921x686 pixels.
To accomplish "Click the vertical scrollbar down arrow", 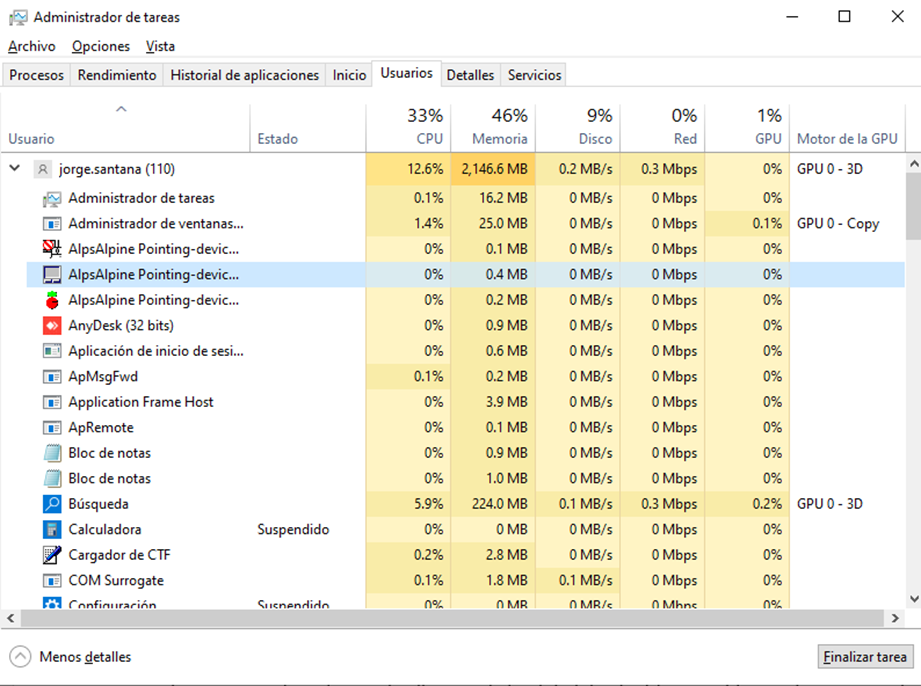I will click(x=913, y=598).
